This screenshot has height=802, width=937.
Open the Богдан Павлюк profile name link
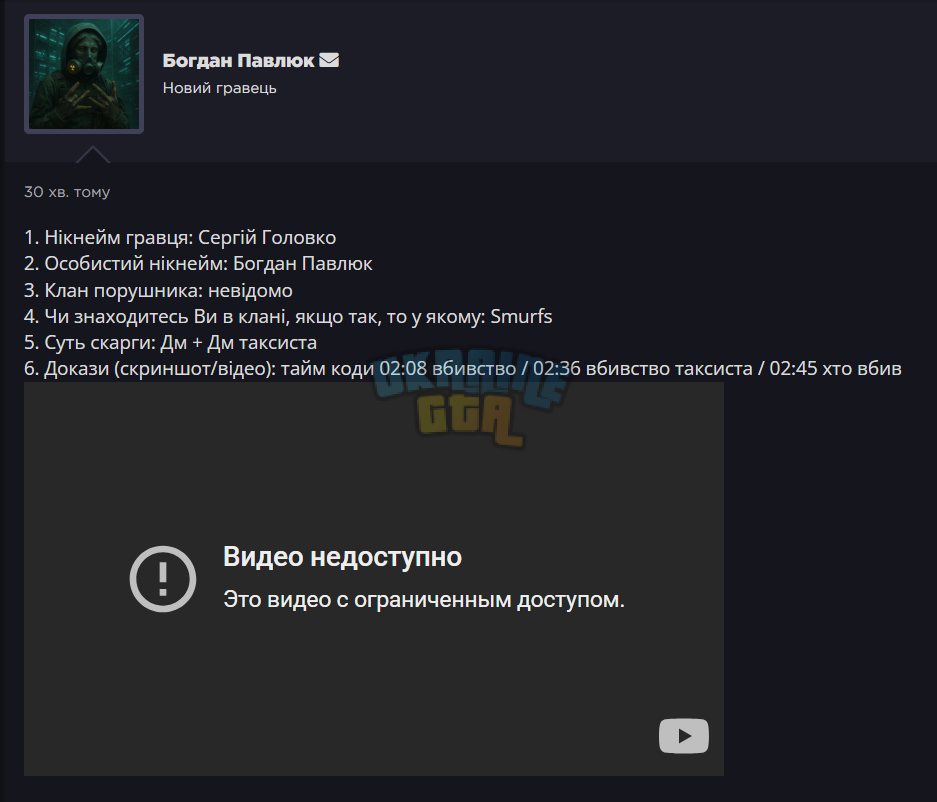[238, 60]
